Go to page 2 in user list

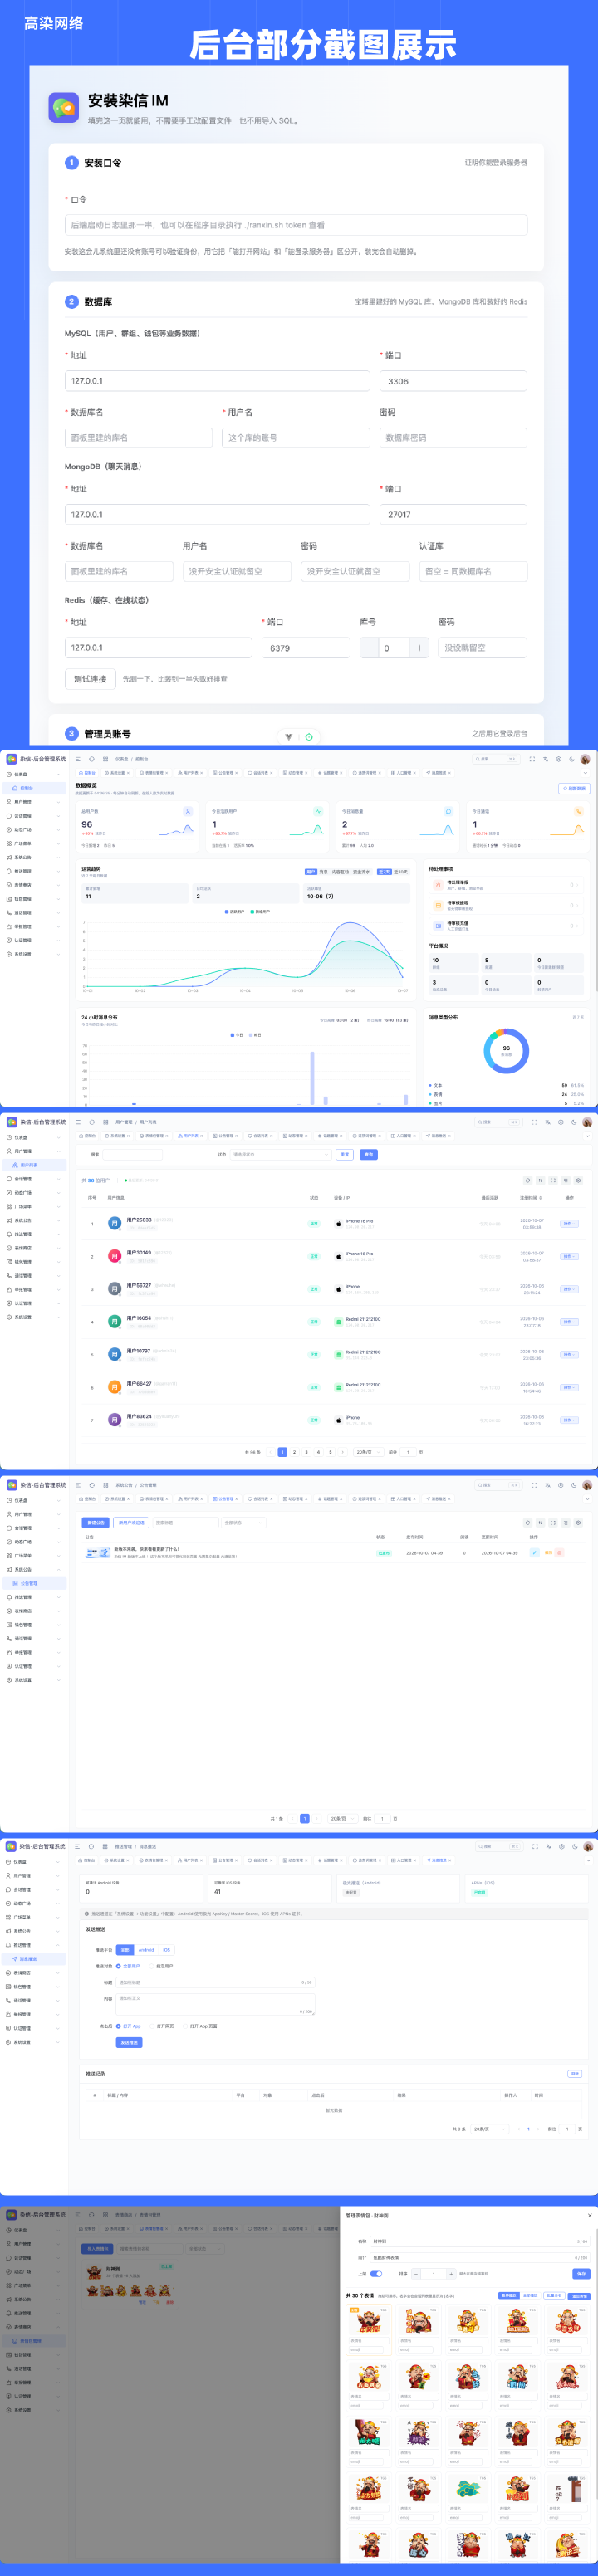[x=294, y=1452]
